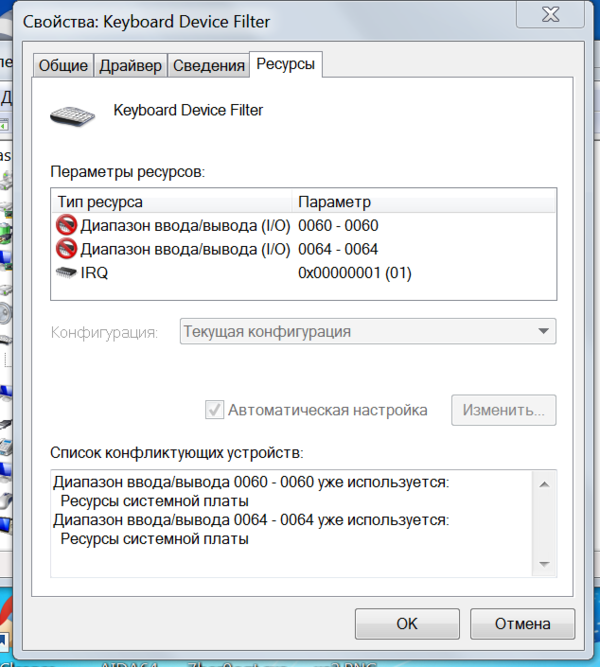Click scroll up arrow in conflict list

[x=544, y=485]
